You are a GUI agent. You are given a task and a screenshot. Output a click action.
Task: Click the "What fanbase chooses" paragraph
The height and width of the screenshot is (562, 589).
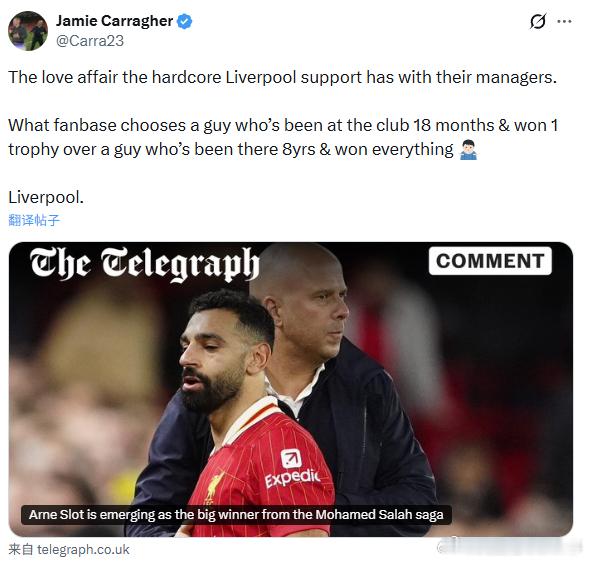283,137
